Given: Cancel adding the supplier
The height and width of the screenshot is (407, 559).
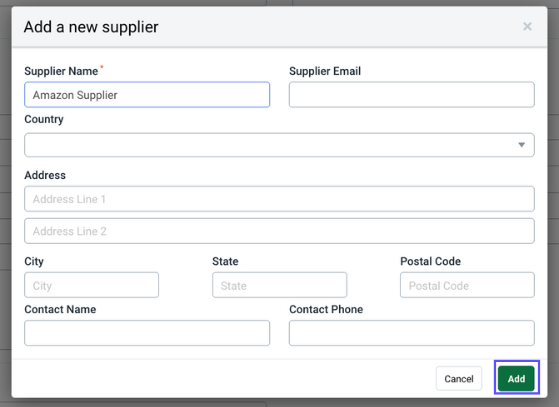Looking at the screenshot, I should click(459, 378).
